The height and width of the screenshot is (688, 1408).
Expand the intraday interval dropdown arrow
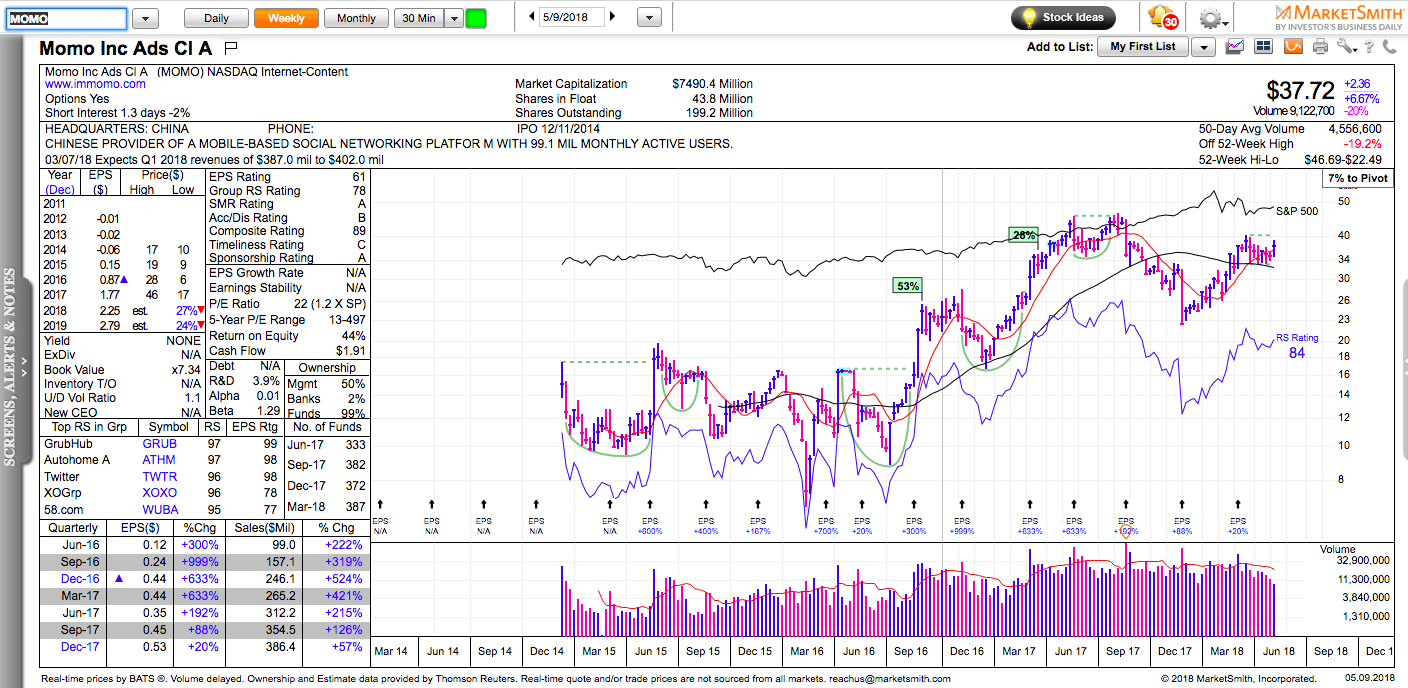coord(453,18)
